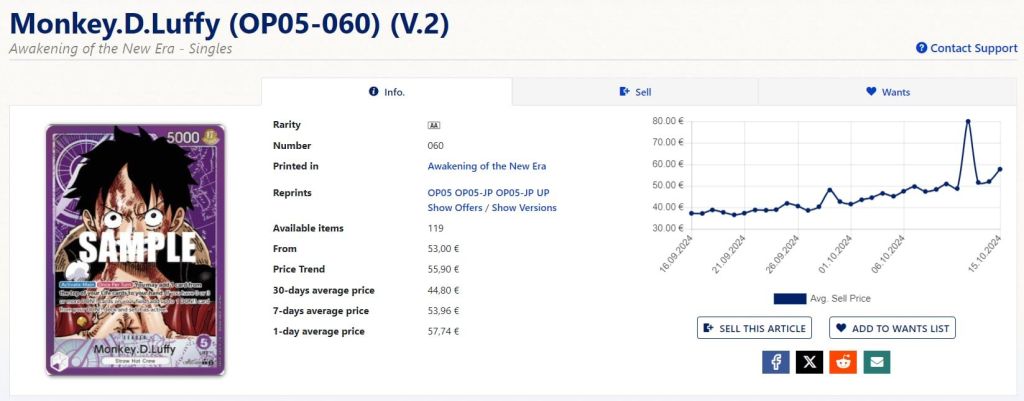This screenshot has width=1024, height=401.
Task: Share this card on Facebook
Action: pos(775,361)
